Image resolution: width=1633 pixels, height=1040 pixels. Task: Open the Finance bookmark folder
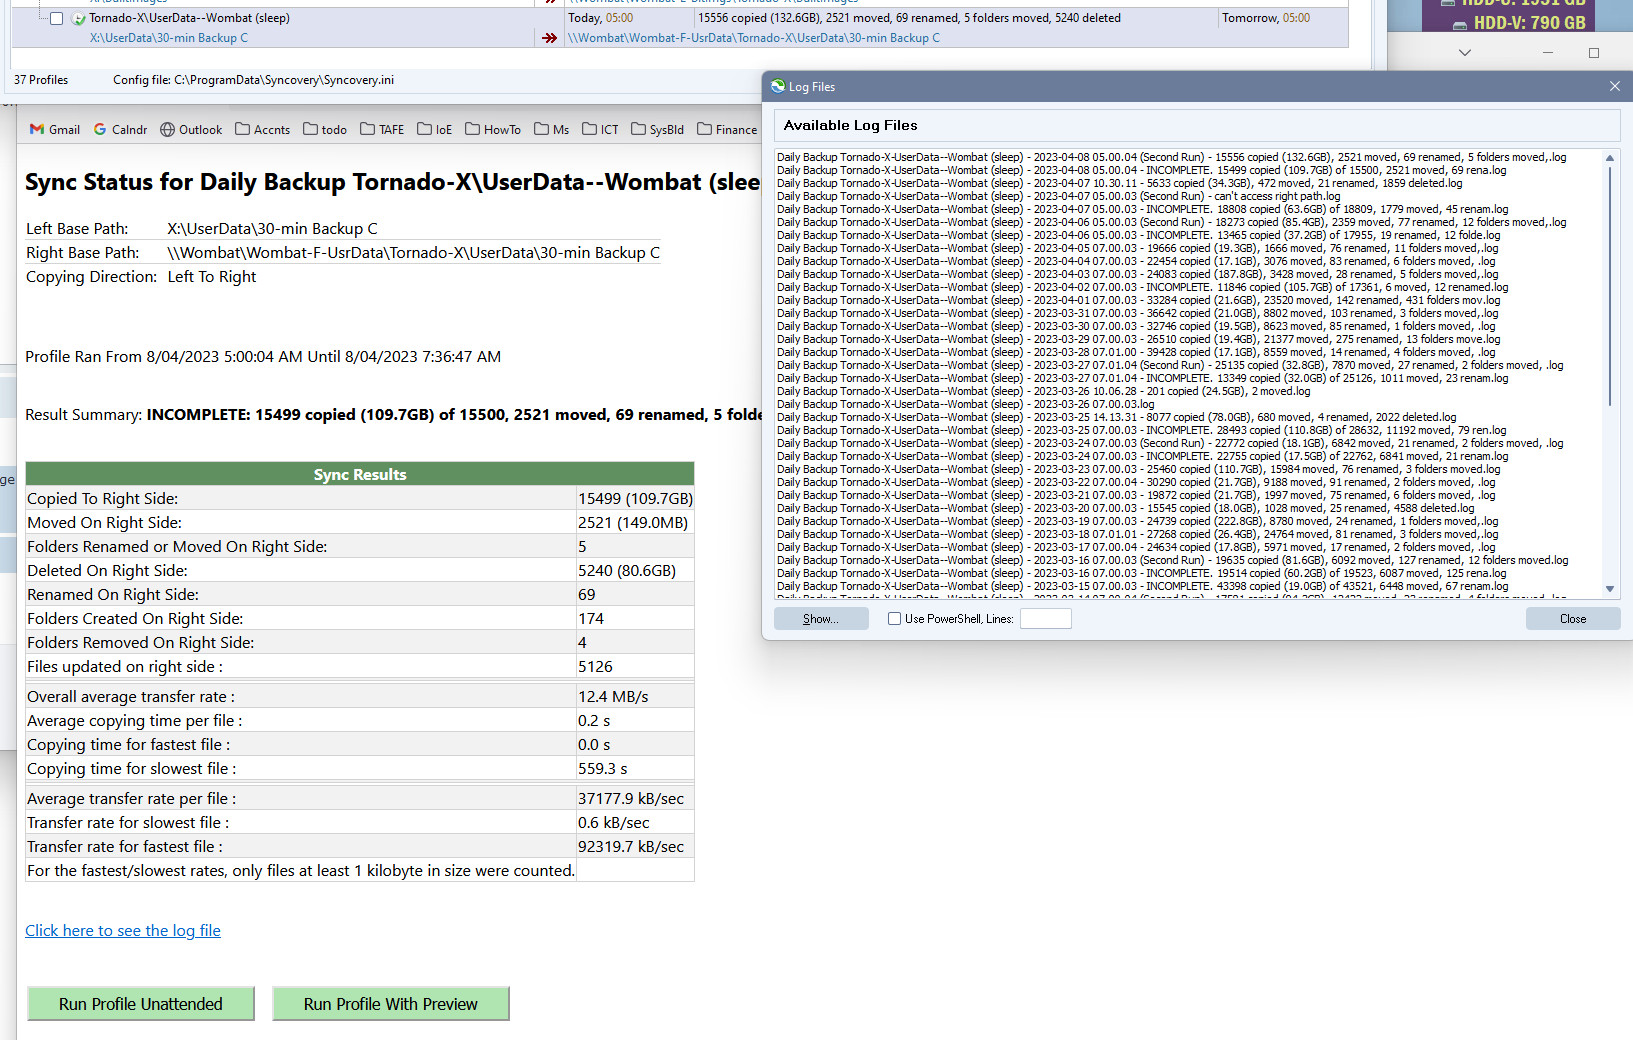[x=727, y=129]
